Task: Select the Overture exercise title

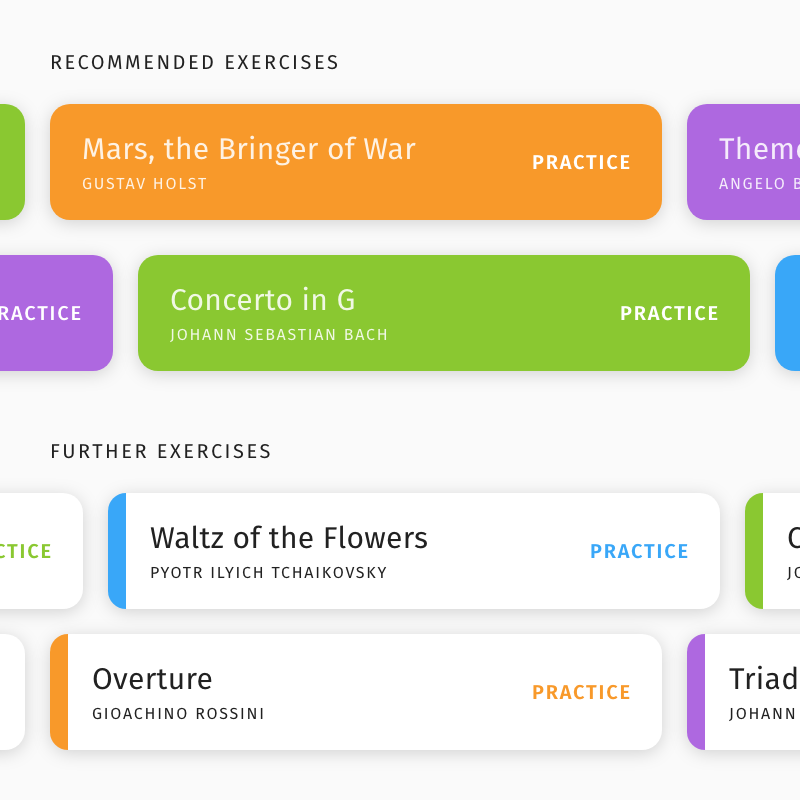Action: click(x=152, y=679)
